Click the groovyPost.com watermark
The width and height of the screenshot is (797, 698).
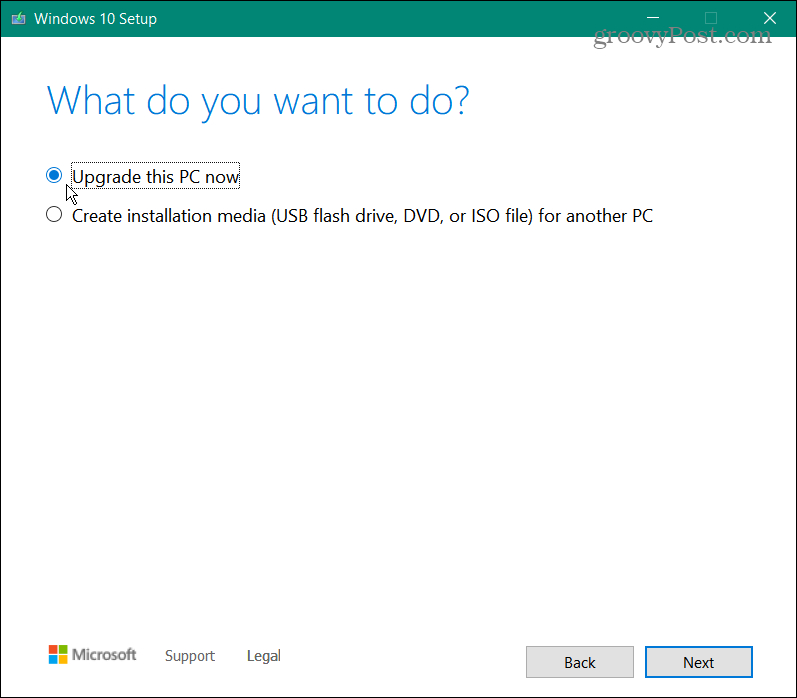click(683, 36)
